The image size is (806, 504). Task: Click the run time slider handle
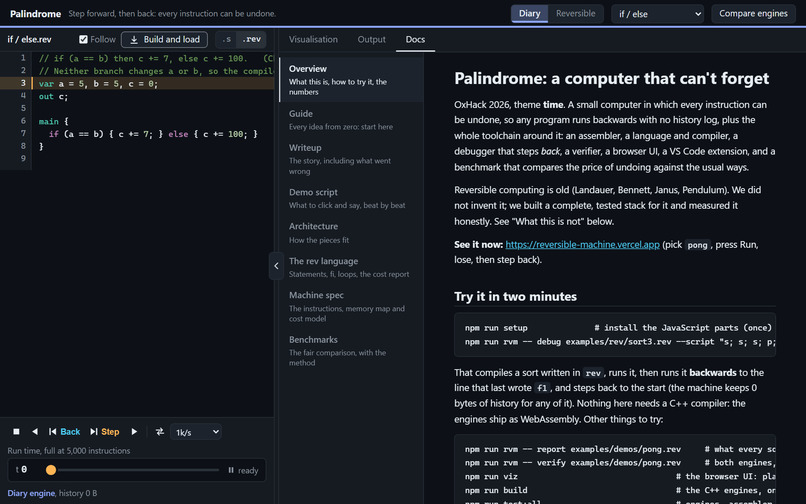coord(50,470)
